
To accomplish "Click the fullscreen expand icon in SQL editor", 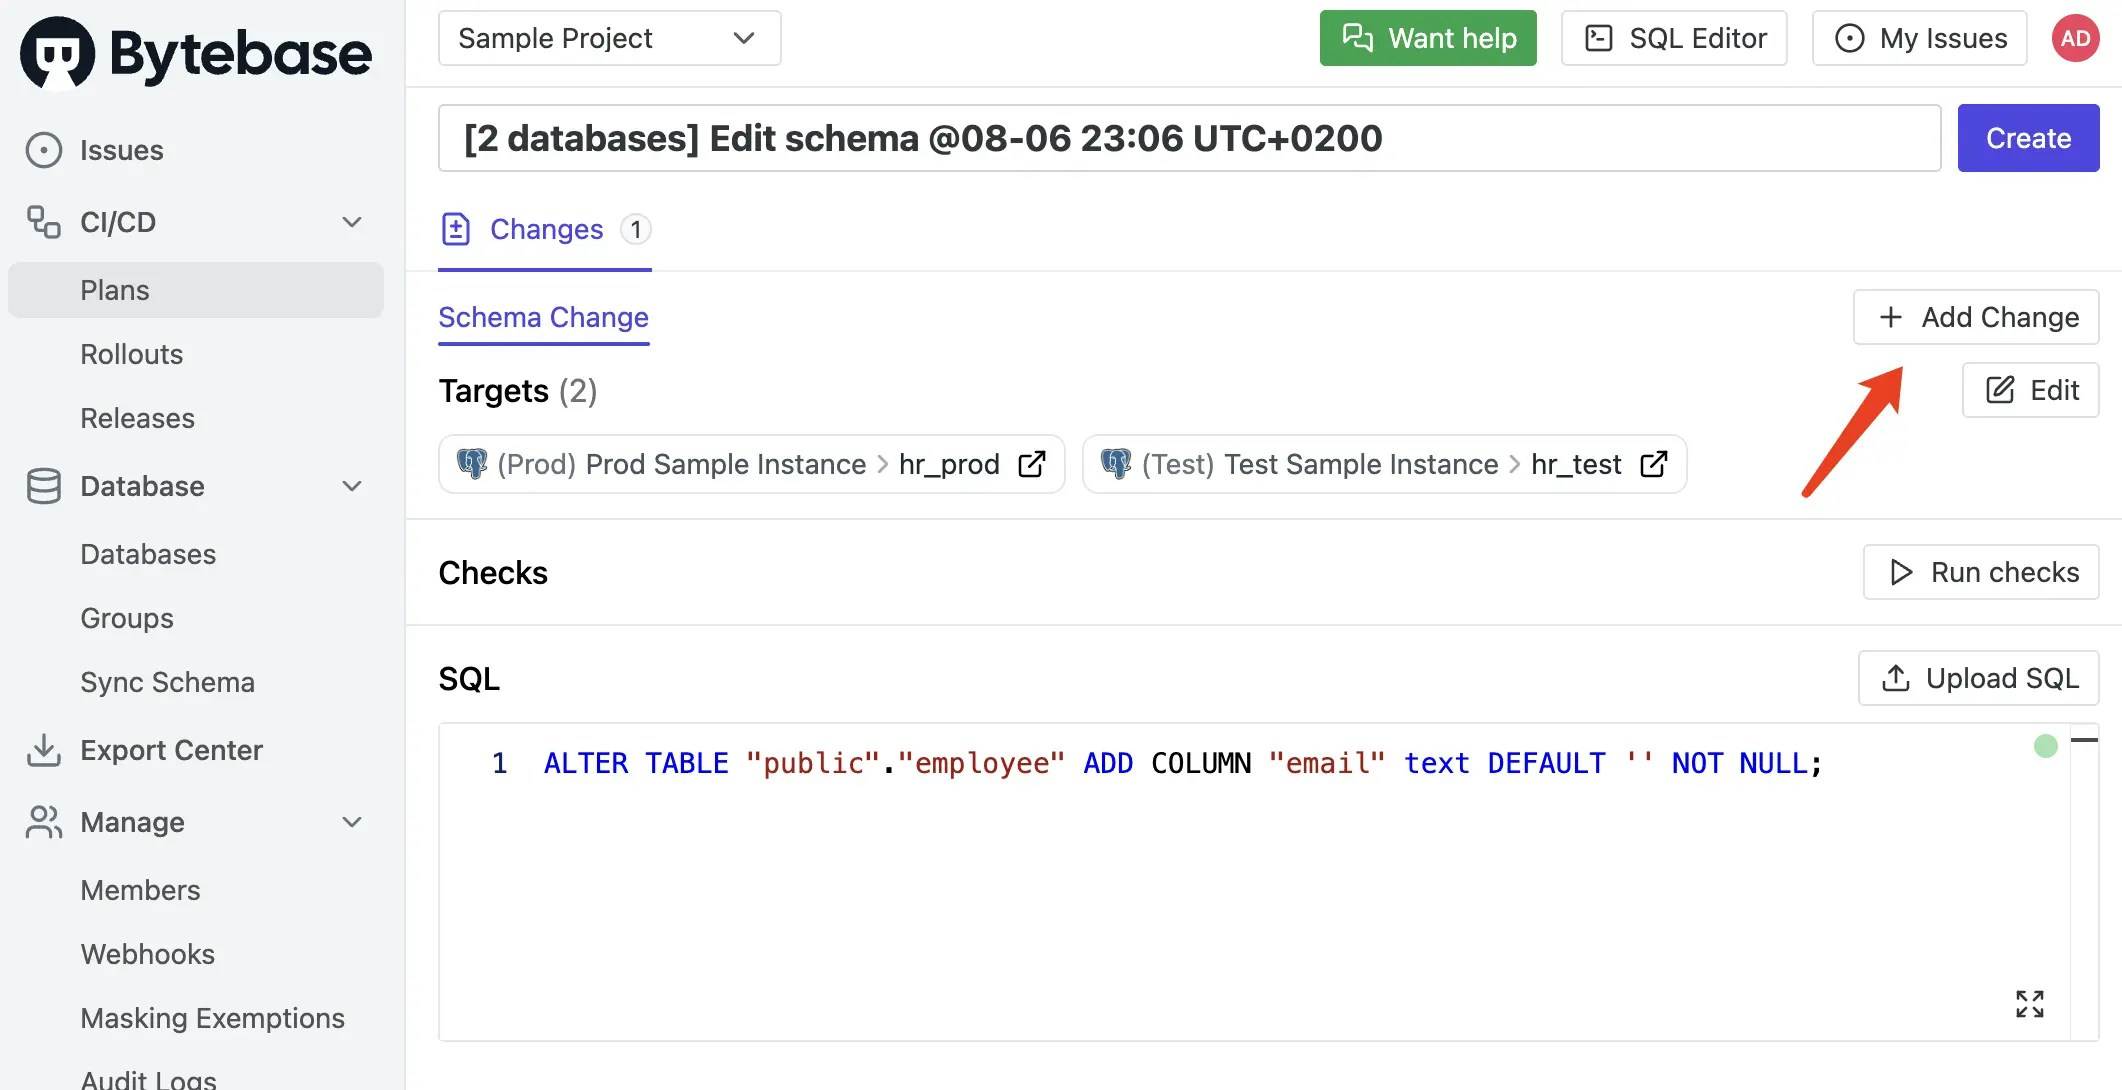I will 2030,1003.
